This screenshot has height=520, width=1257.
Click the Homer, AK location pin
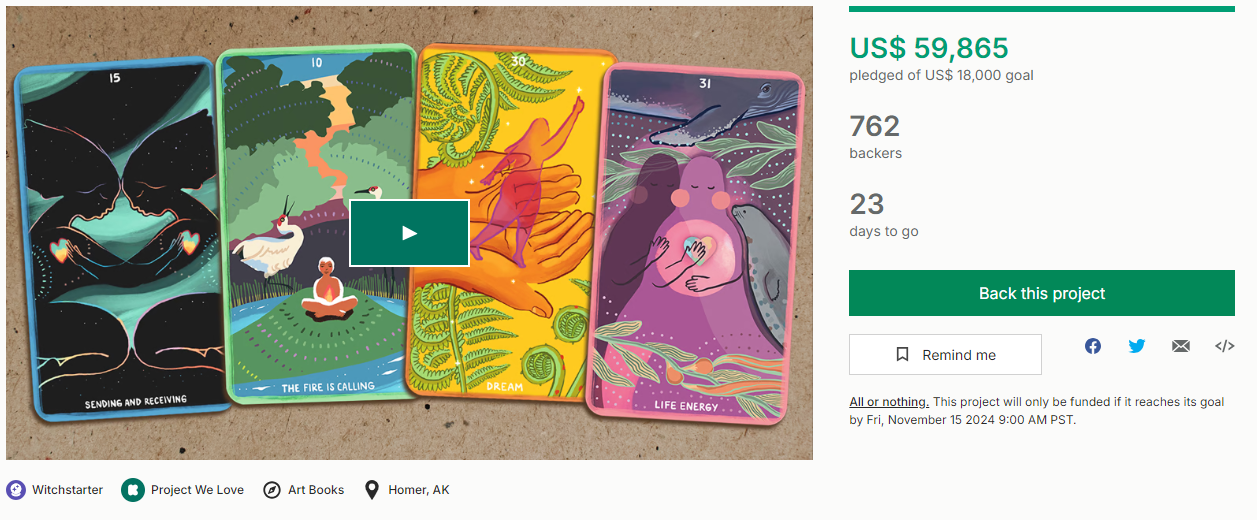[372, 490]
